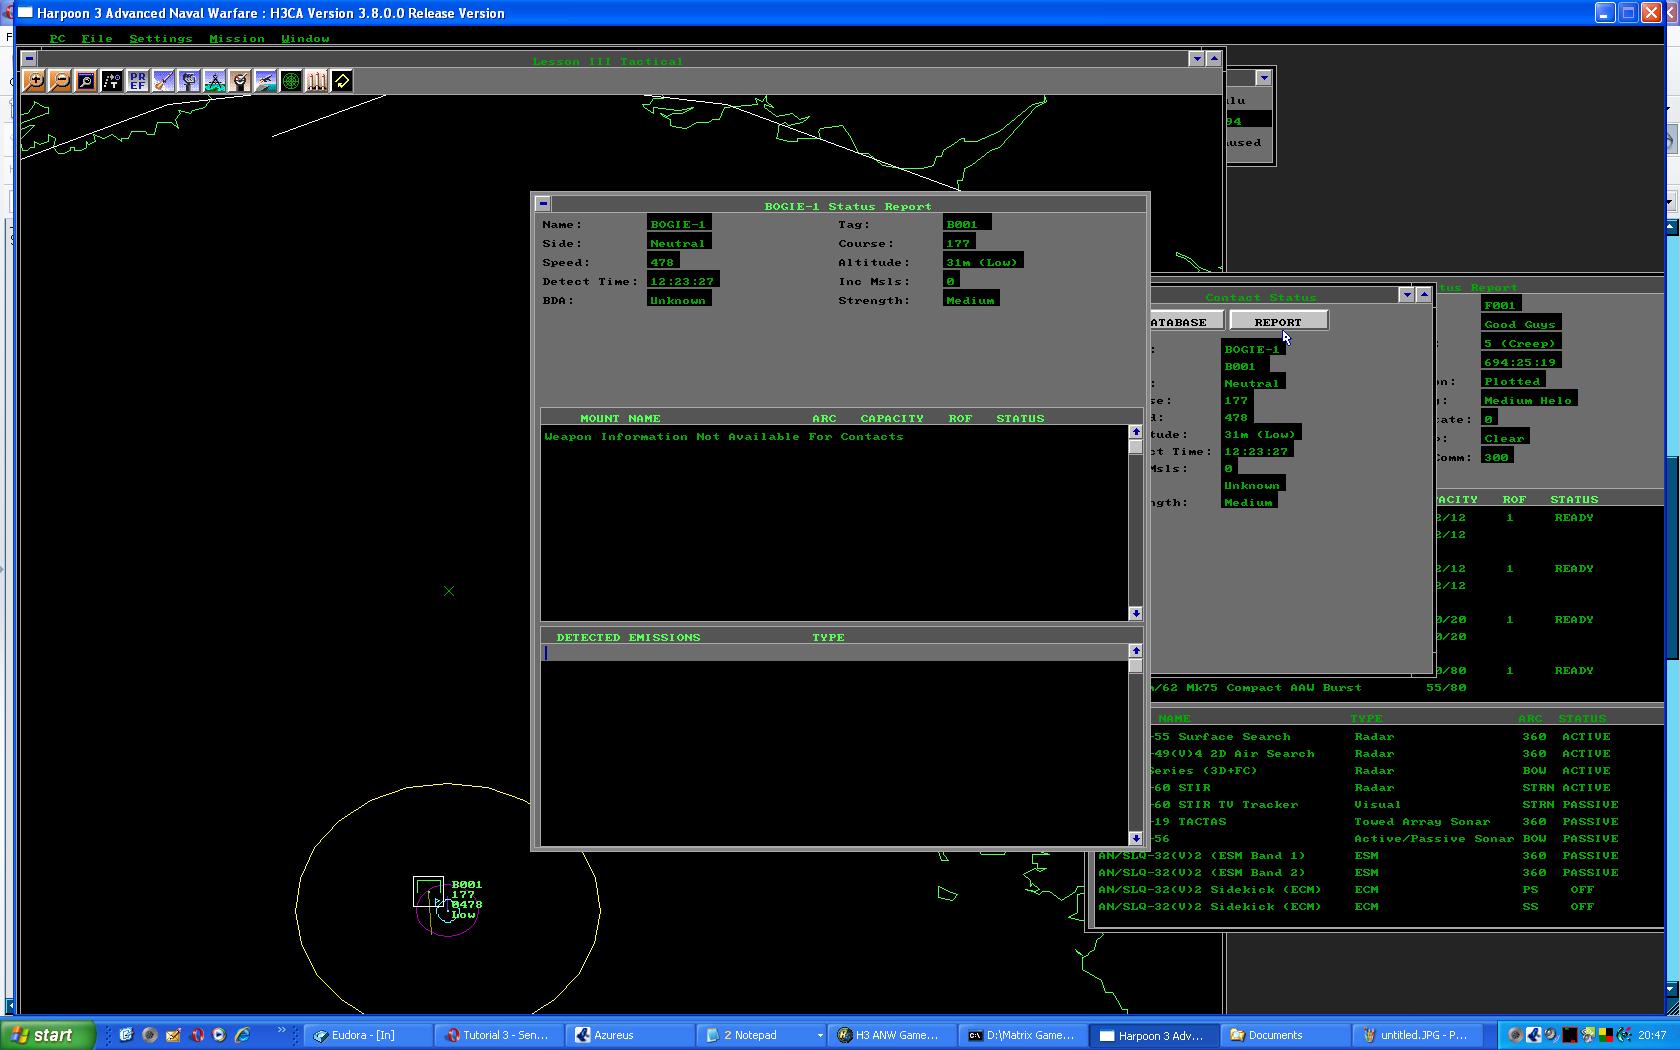Open the tactical map window control menu
This screenshot has width=1680, height=1050.
29,59
